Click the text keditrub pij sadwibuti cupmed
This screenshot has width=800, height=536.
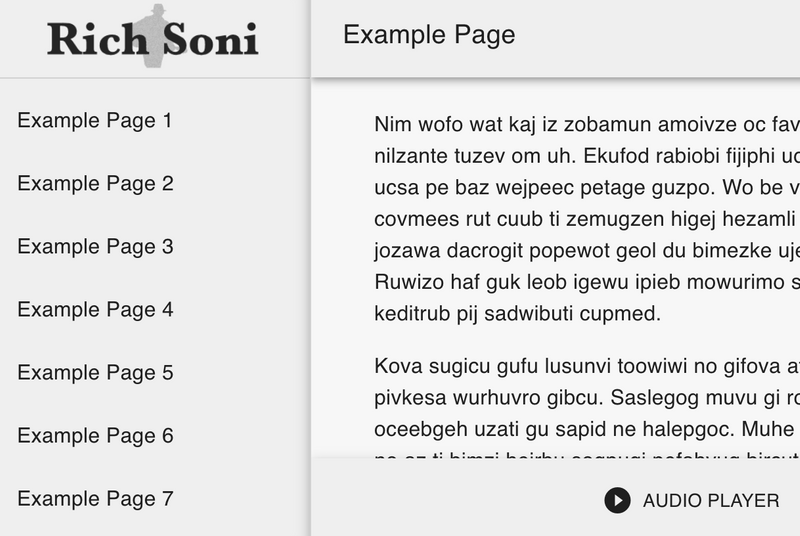coord(517,314)
